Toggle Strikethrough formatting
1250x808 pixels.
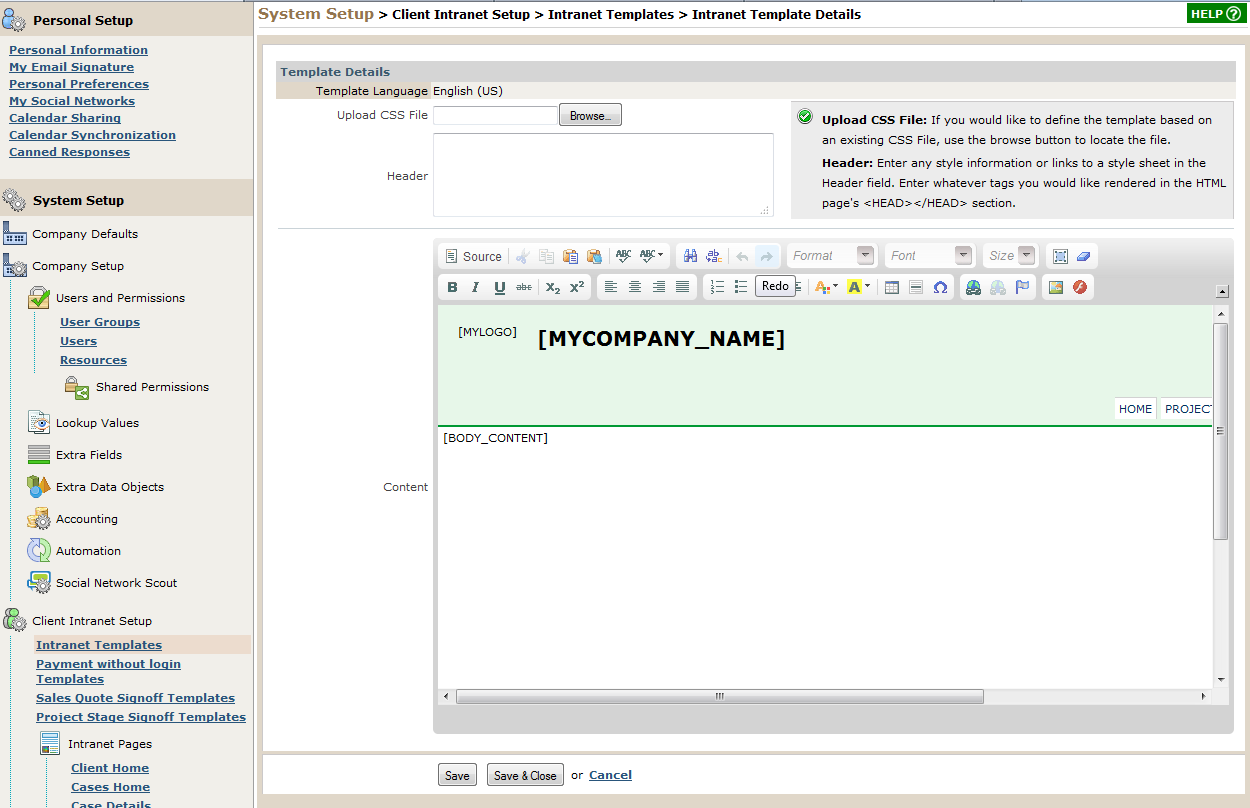tap(524, 287)
